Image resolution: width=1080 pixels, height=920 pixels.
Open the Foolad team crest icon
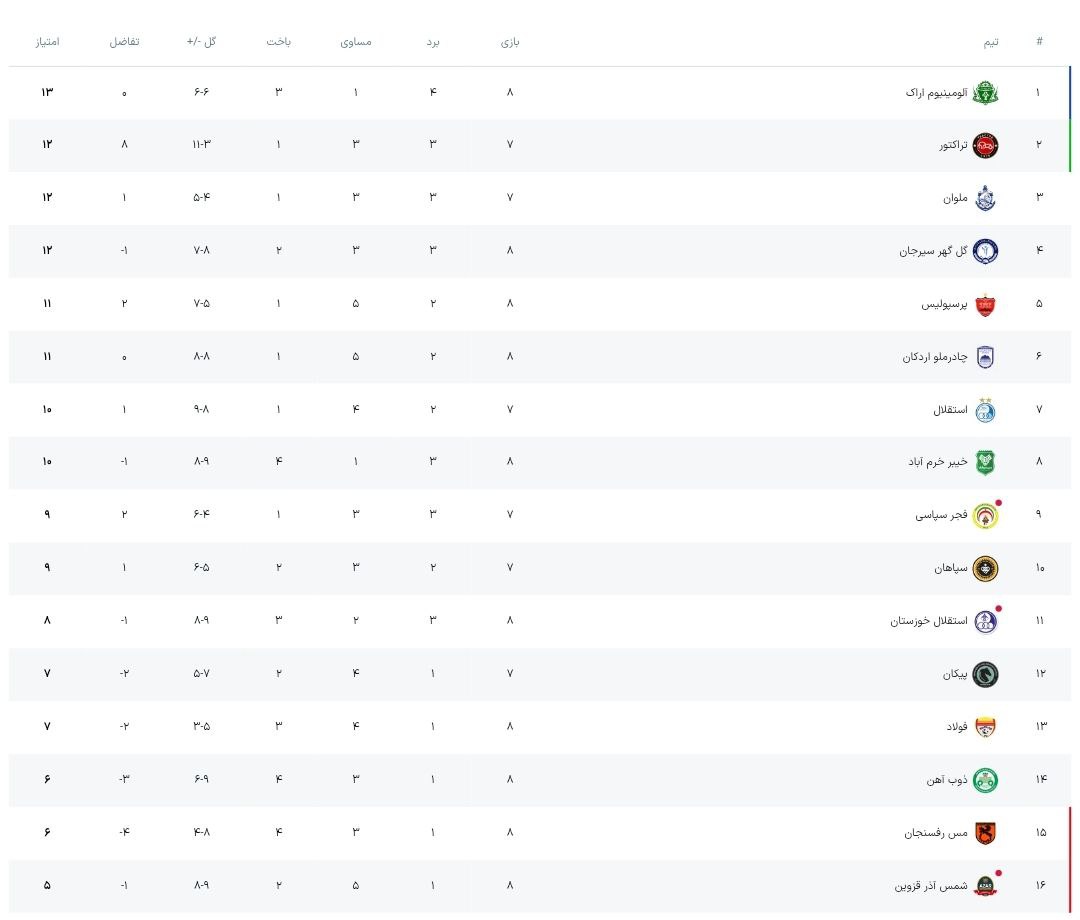[986, 727]
